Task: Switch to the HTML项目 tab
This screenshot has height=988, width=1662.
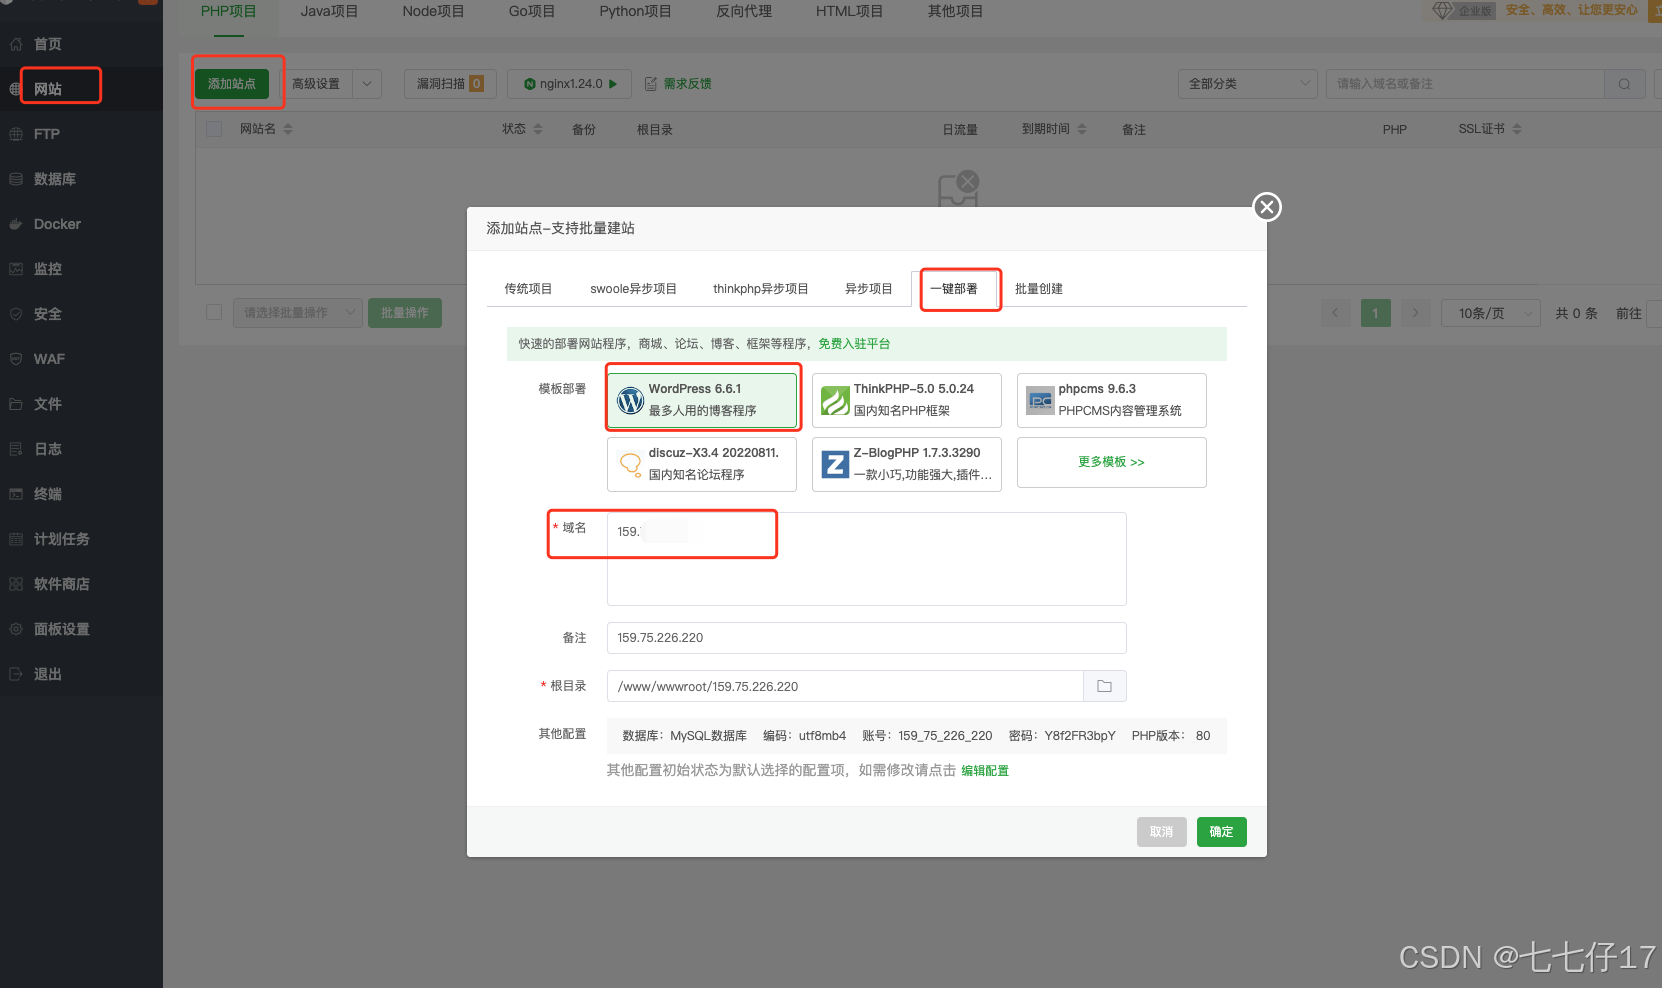Action: [849, 12]
